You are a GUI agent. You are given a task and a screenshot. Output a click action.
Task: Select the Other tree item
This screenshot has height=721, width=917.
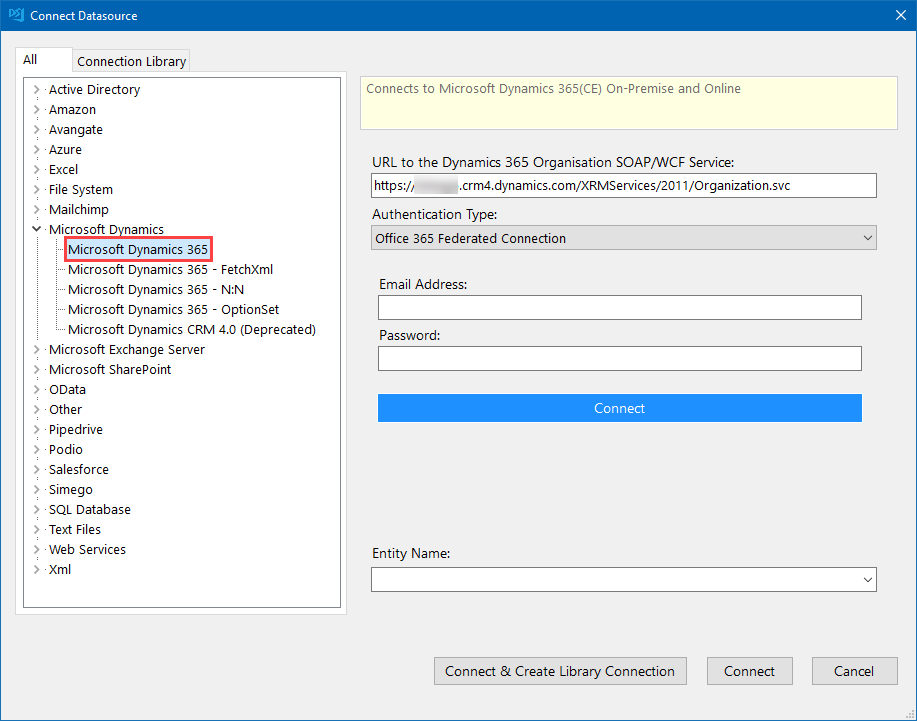65,409
